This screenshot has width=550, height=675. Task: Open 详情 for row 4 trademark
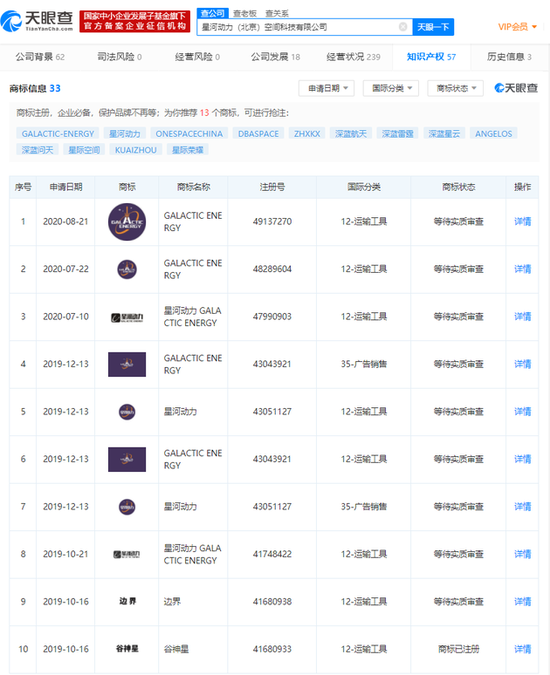click(x=522, y=364)
